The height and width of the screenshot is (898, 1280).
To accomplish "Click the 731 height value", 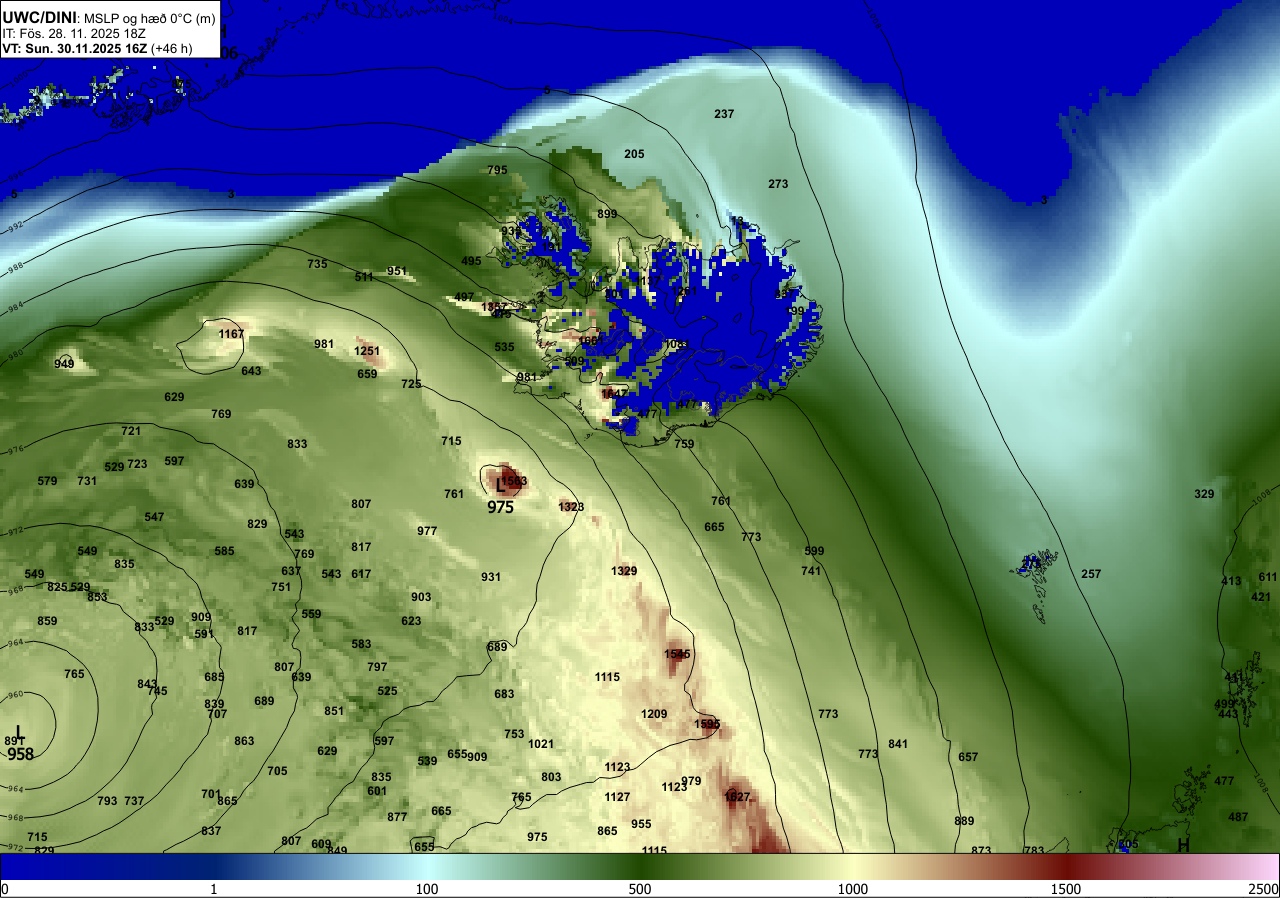I will (87, 481).
